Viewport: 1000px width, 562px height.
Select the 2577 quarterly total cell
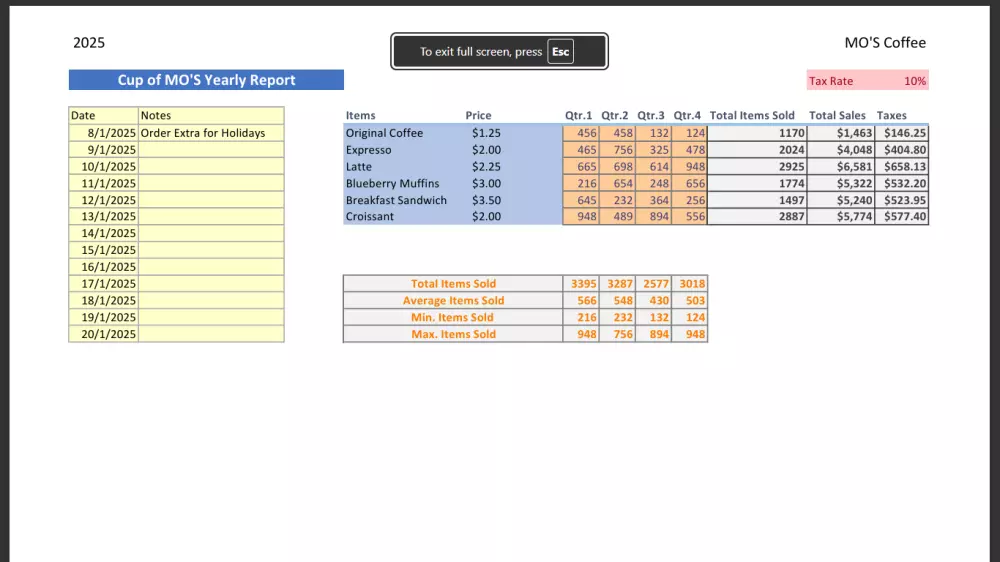pyautogui.click(x=653, y=283)
